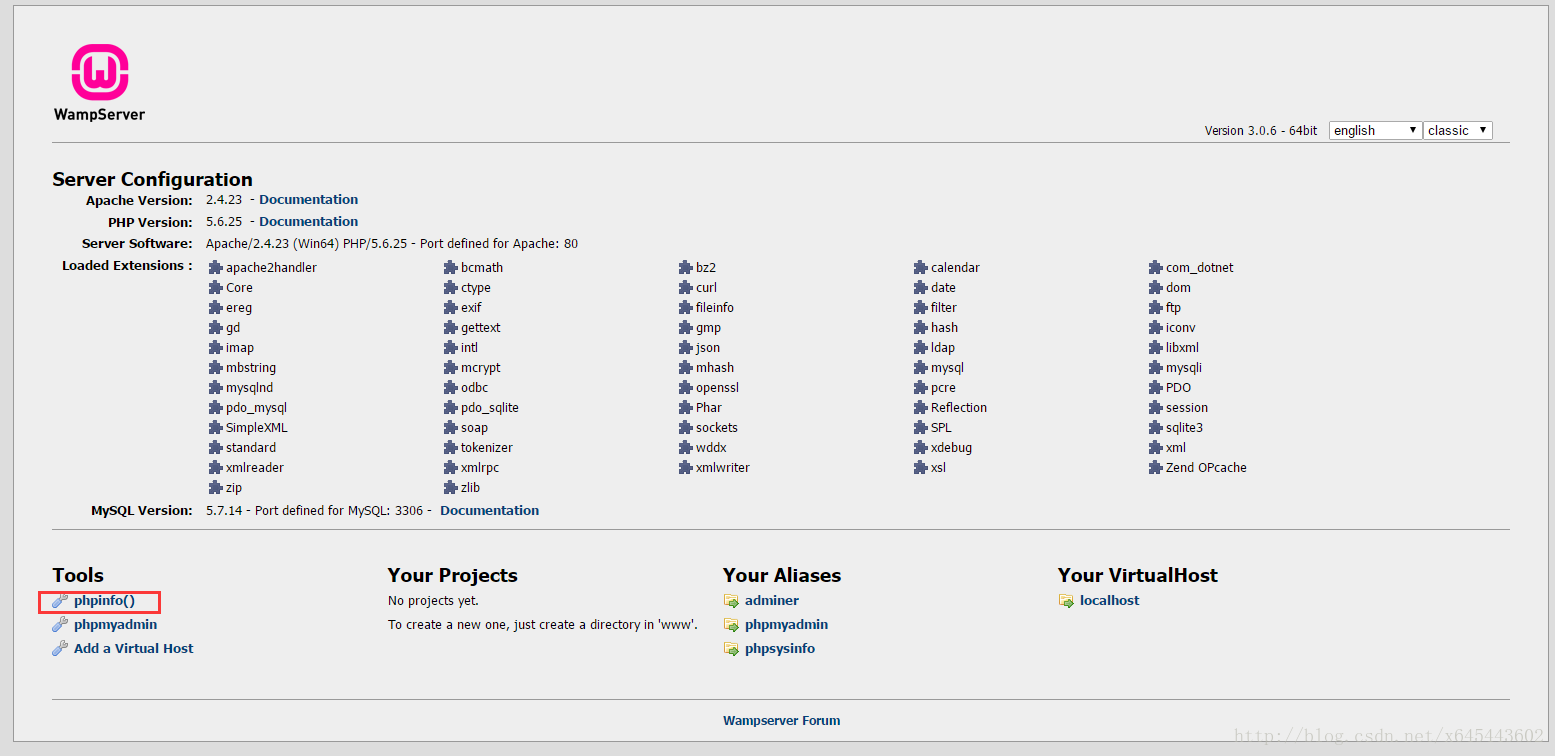
Task: Open the phpsysinfo alias link
Action: coord(780,649)
